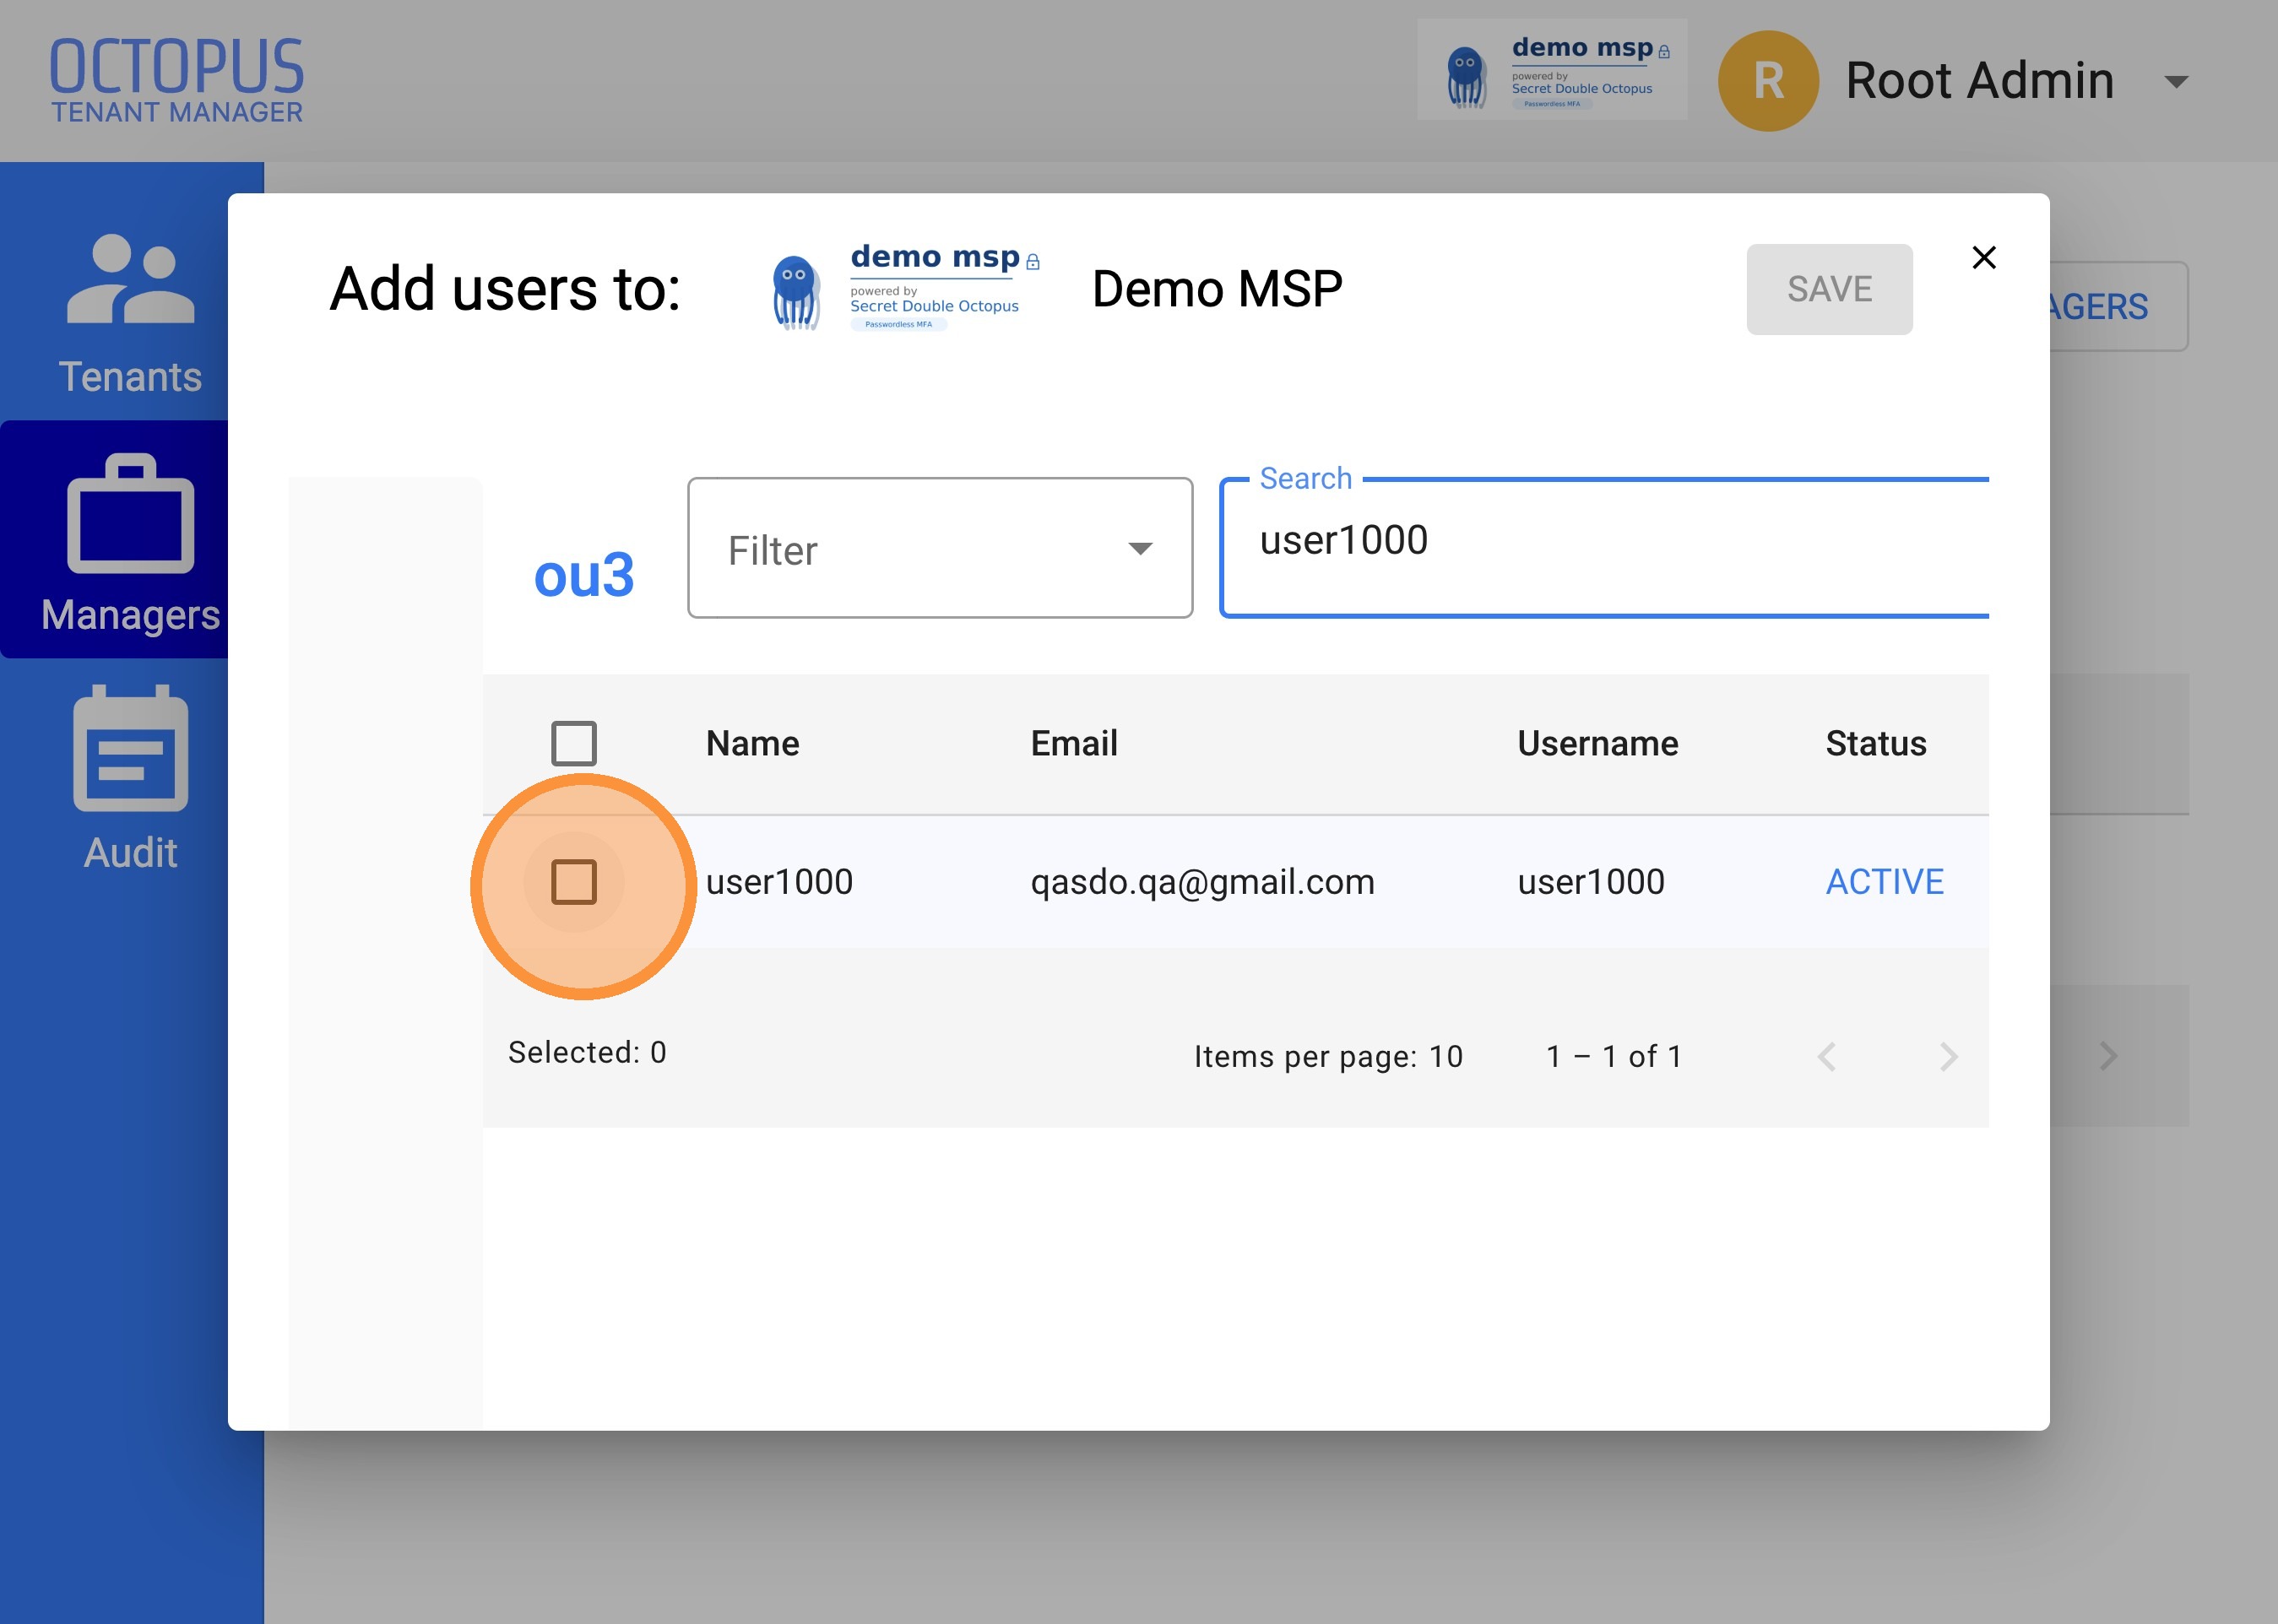
Task: Focus the Search field containing user1000
Action: pos(1606,548)
